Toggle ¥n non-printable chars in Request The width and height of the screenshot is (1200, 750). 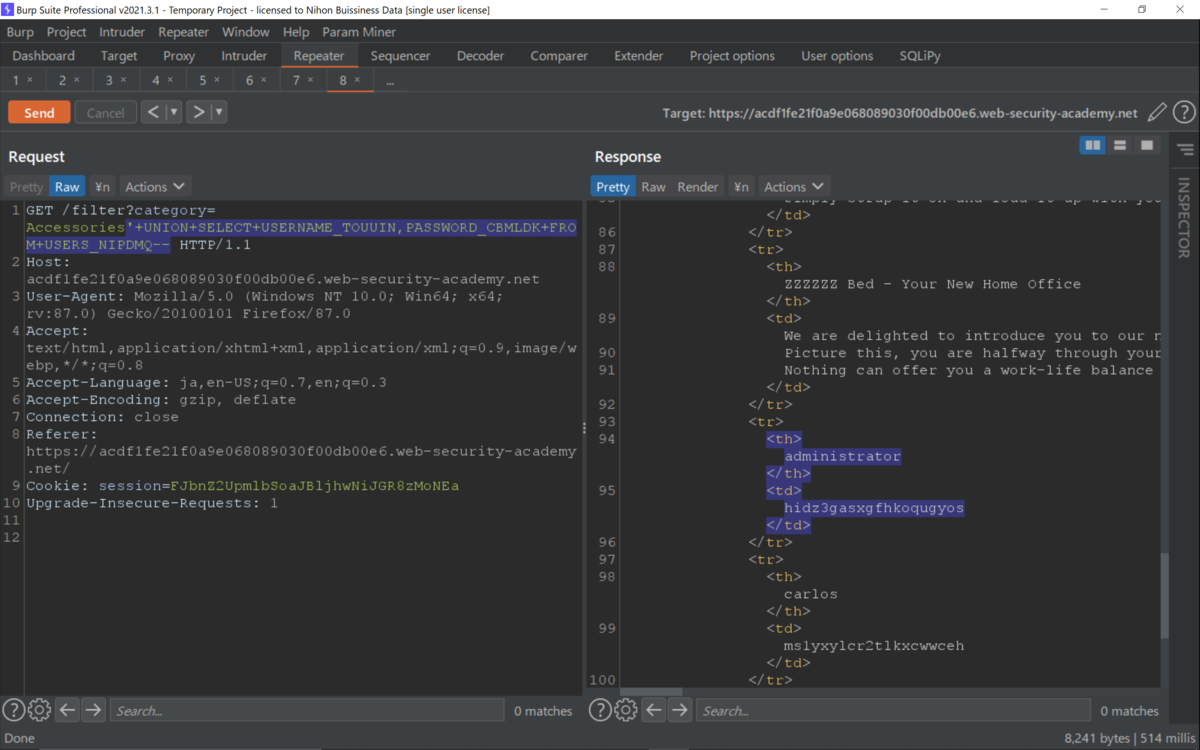coord(102,186)
